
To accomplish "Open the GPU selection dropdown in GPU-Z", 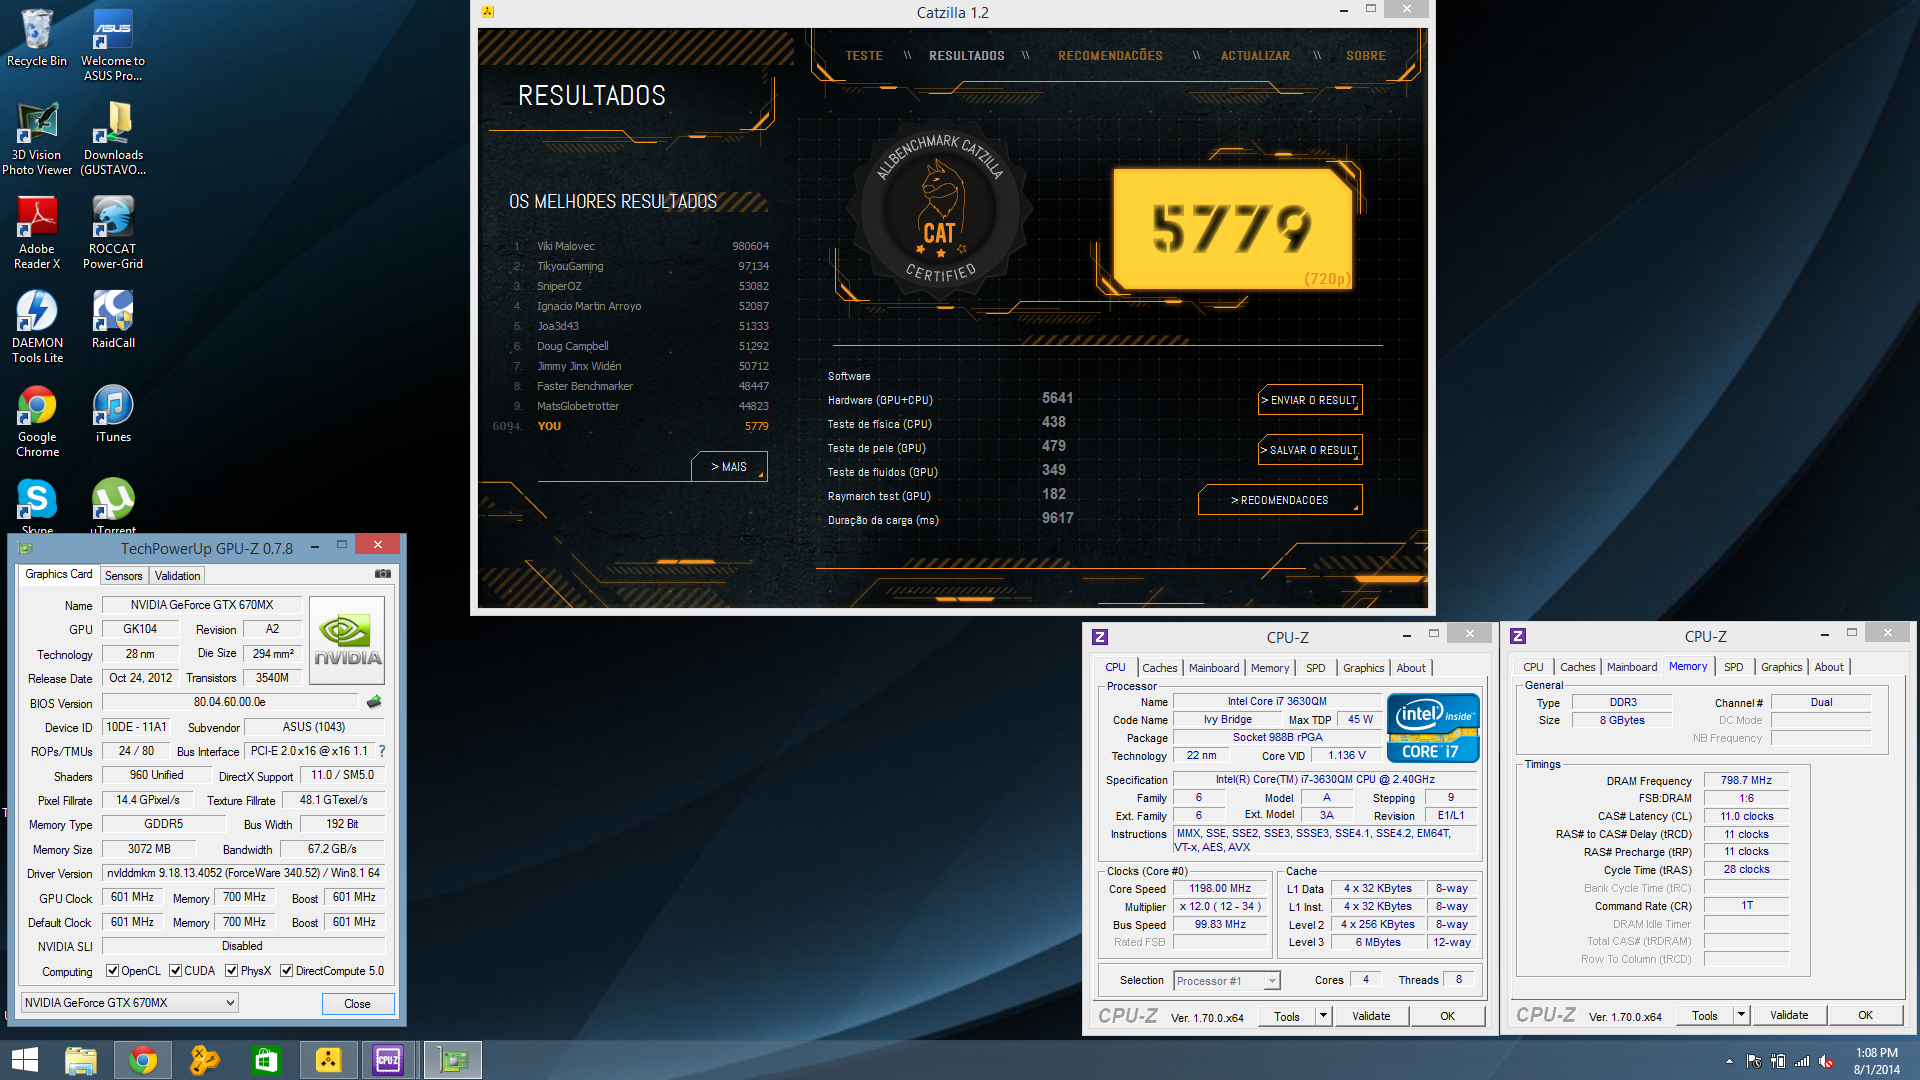I will pyautogui.click(x=130, y=1002).
